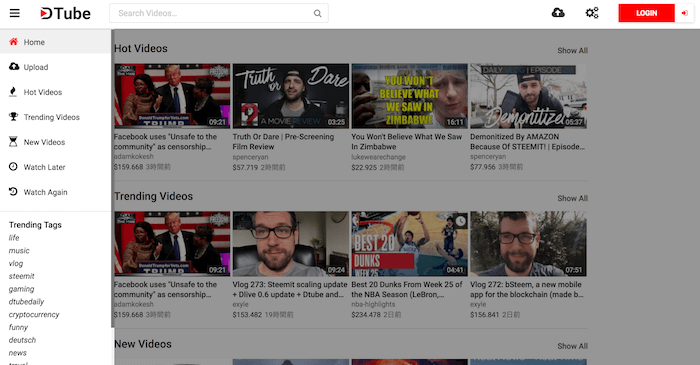Open the settings gears icon
Image resolution: width=700 pixels, height=365 pixels.
[x=592, y=12]
